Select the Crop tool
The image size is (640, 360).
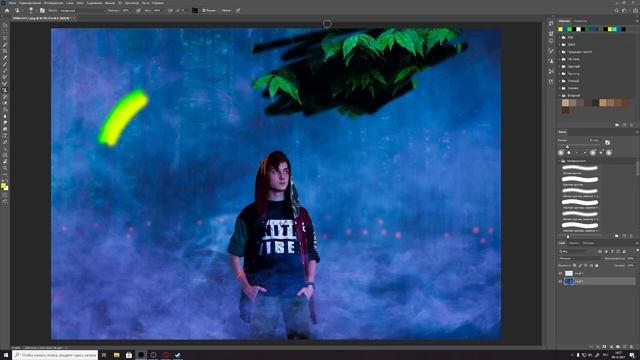(x=5, y=51)
